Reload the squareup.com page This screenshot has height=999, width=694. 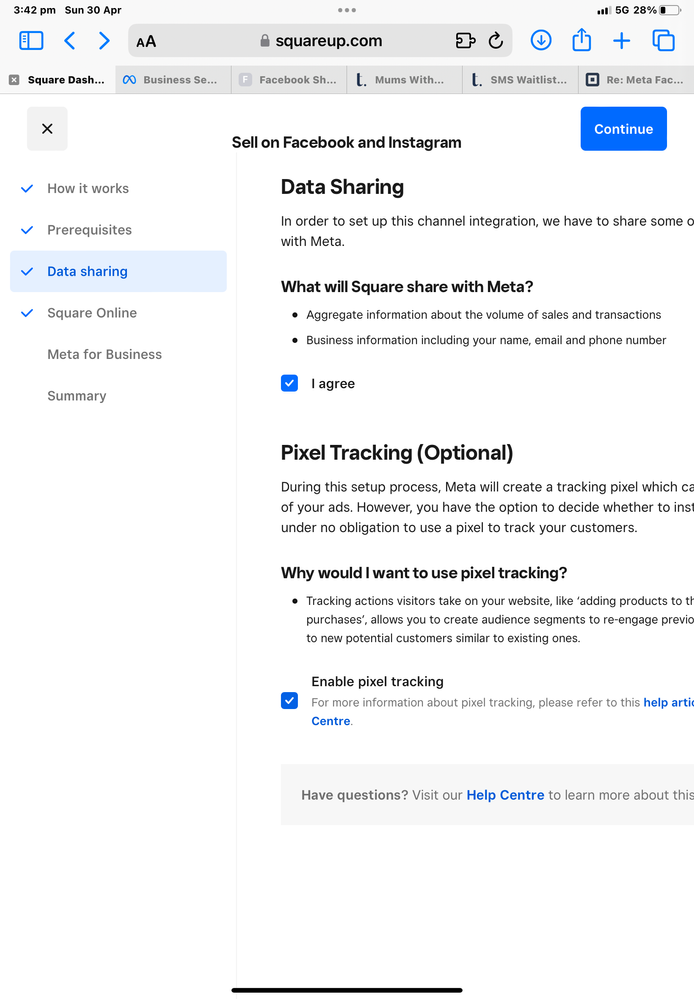[495, 41]
